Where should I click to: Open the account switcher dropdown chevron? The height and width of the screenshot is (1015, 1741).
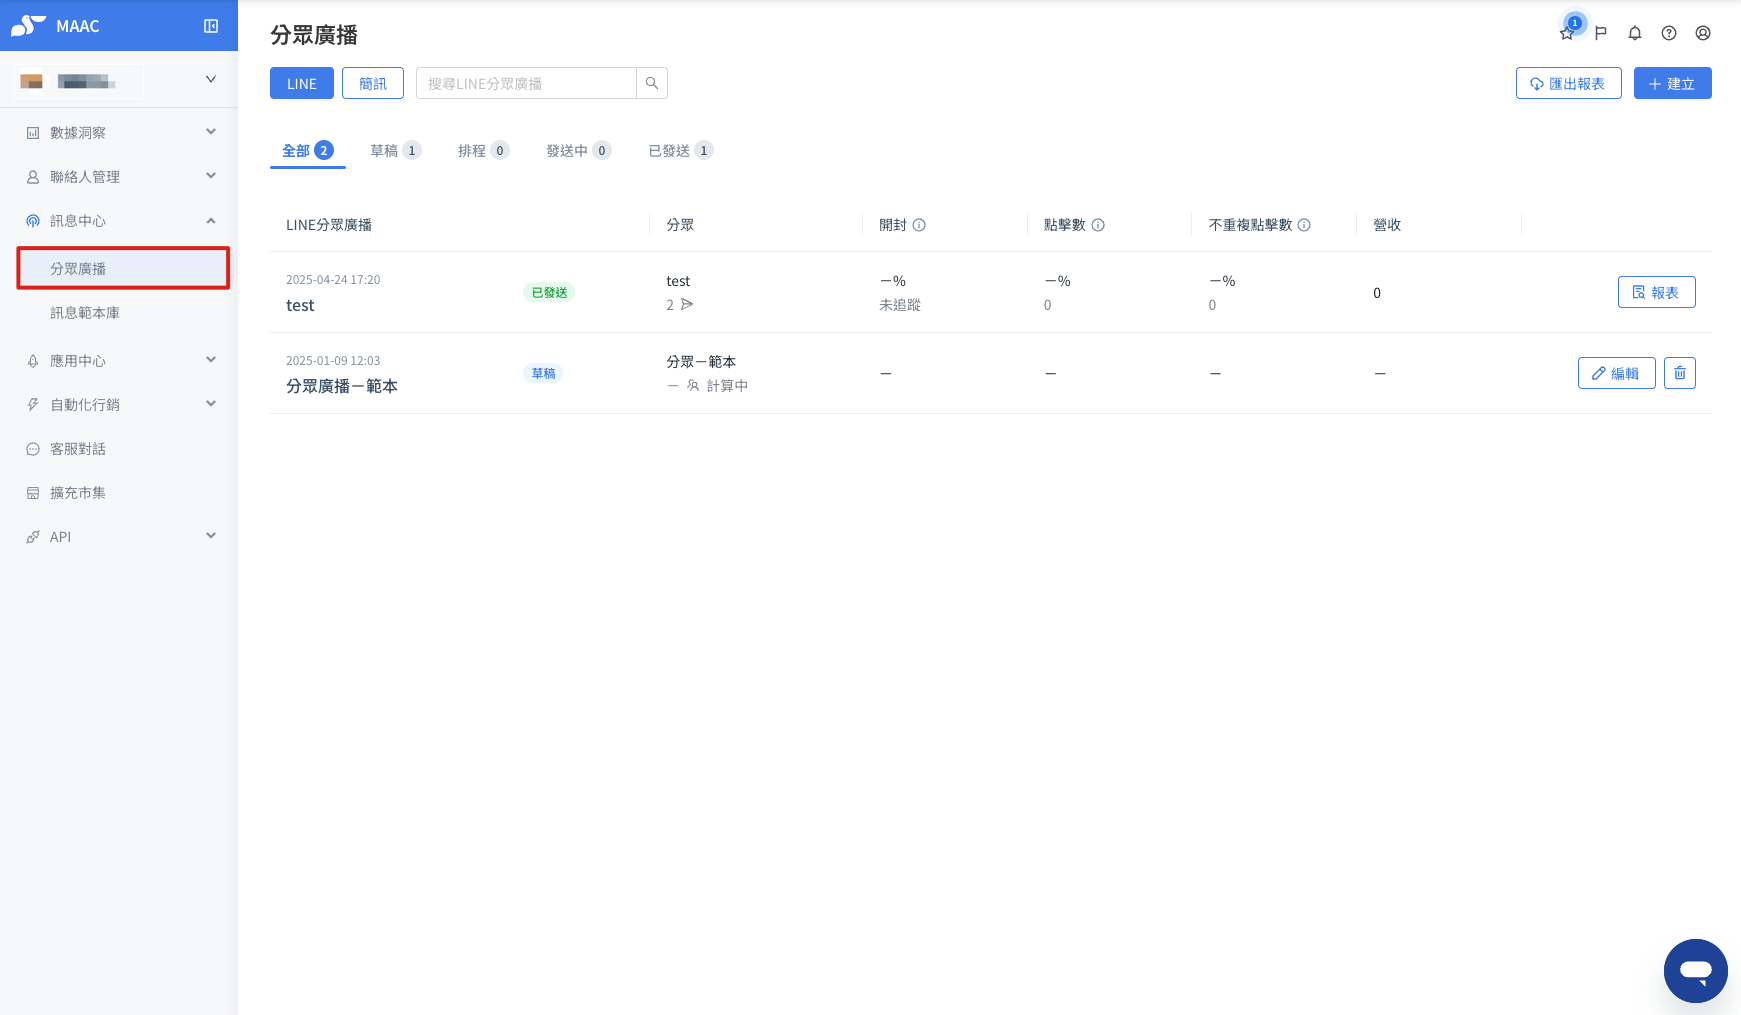(x=211, y=79)
